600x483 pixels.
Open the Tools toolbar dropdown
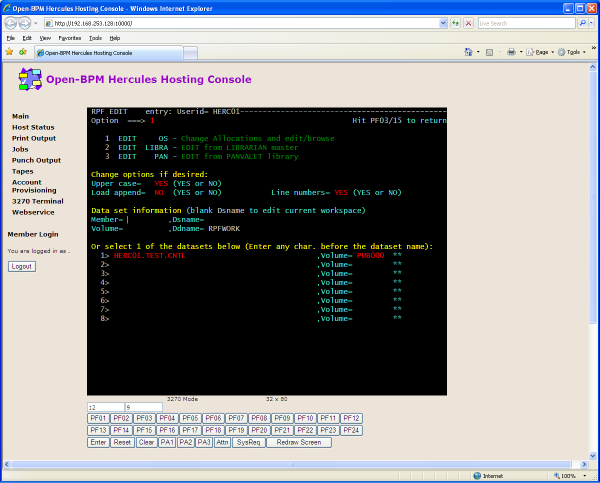[572, 52]
